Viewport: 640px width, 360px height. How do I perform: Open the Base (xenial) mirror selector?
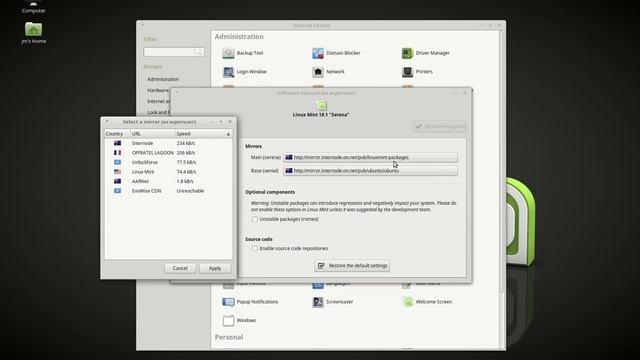(x=371, y=171)
